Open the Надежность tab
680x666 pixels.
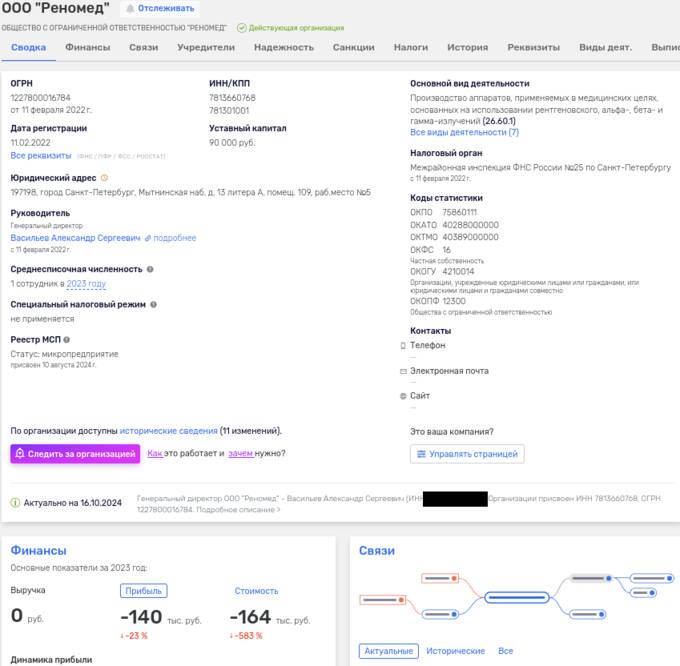[x=284, y=47]
